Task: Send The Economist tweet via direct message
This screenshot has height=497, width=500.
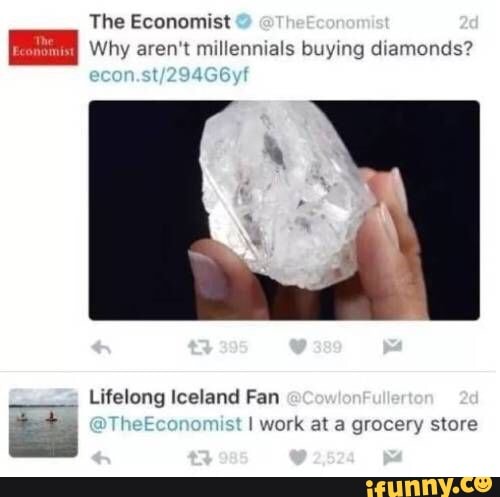Action: coord(393,347)
